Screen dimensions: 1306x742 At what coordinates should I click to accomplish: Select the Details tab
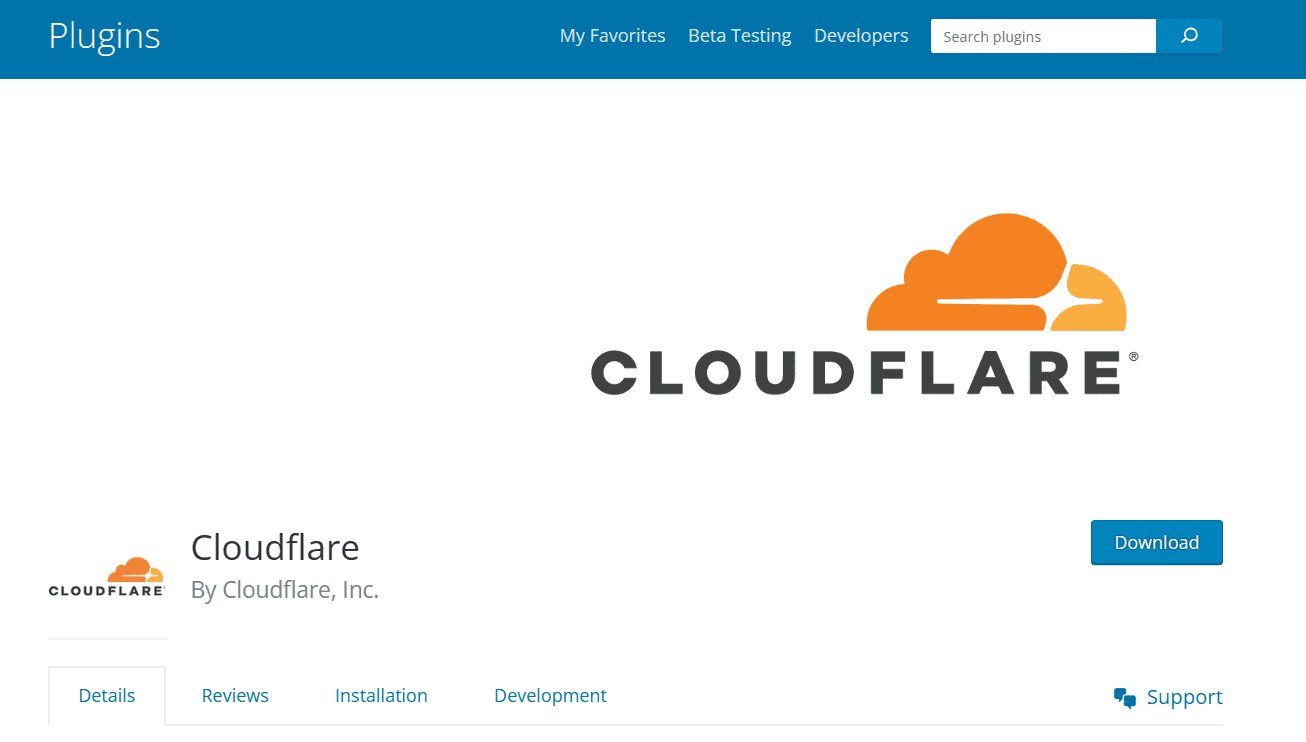tap(107, 696)
